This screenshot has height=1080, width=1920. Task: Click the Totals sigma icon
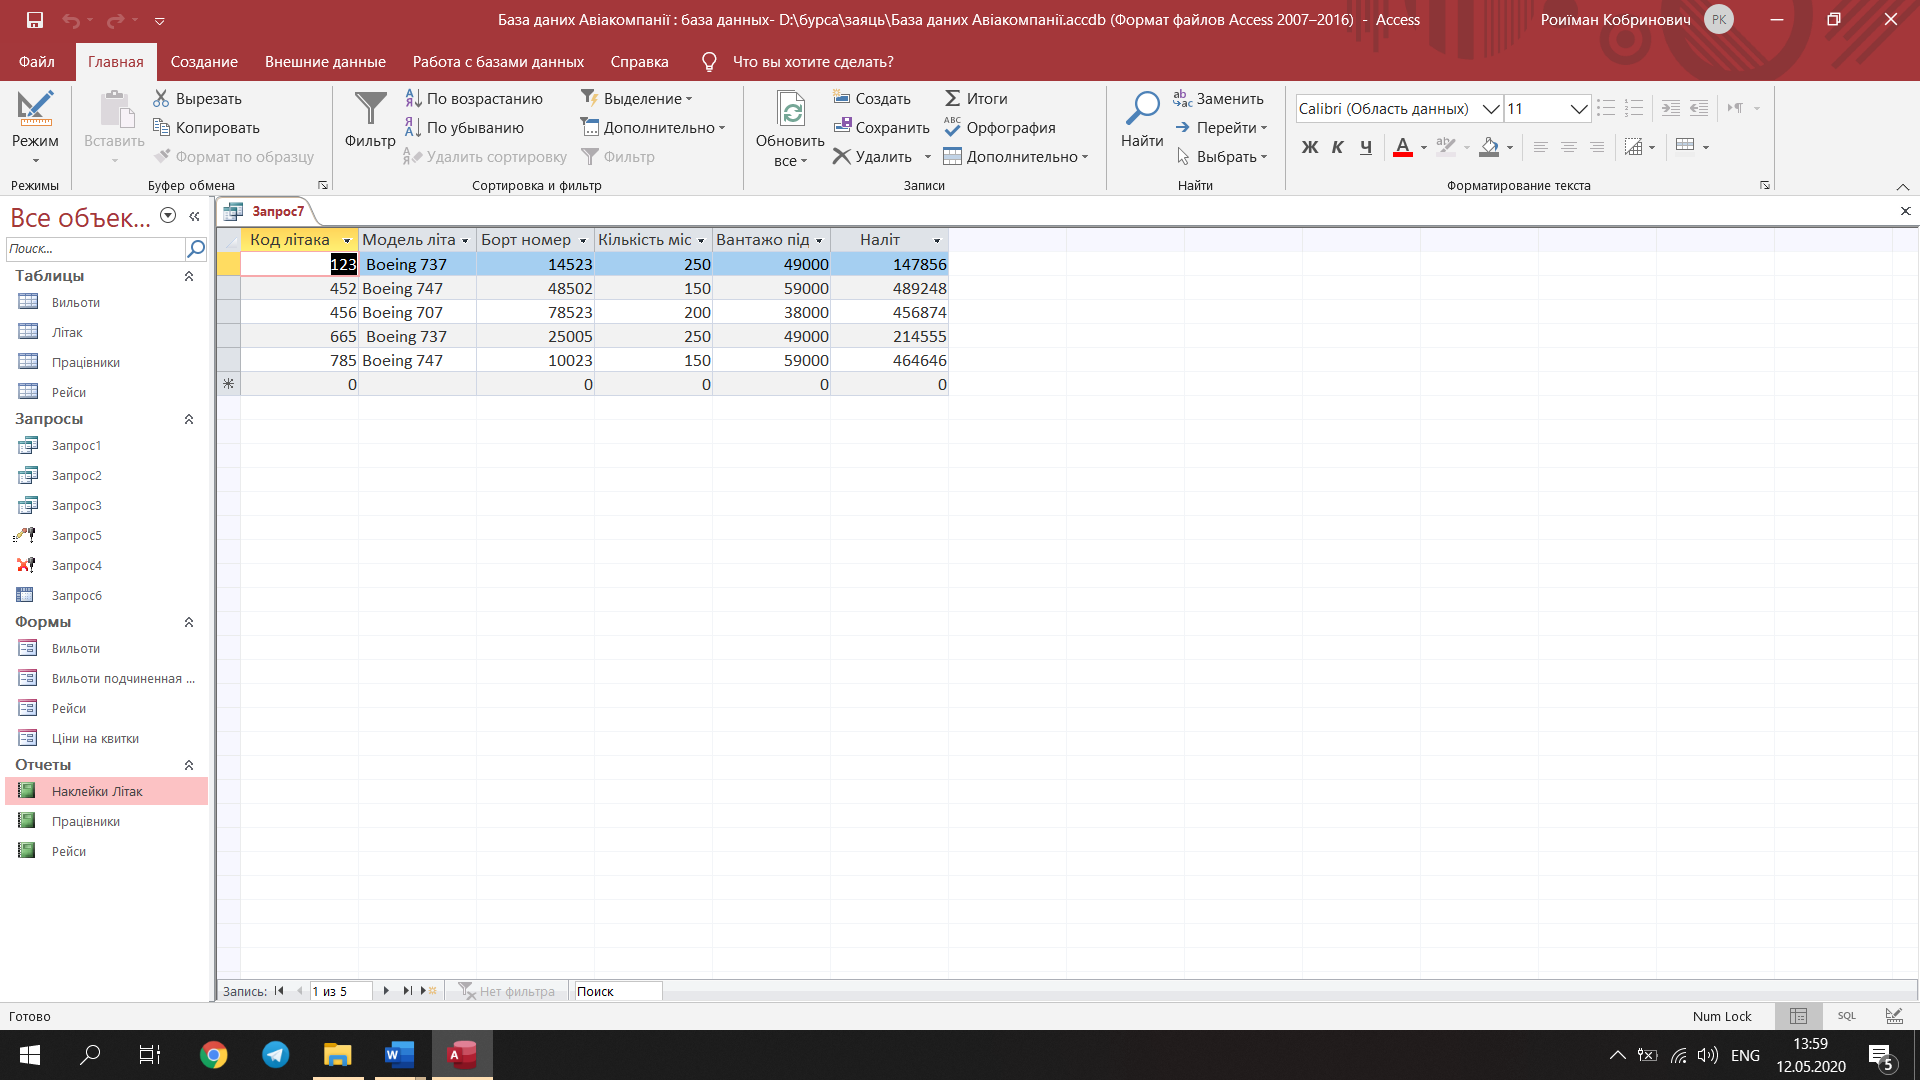[952, 98]
